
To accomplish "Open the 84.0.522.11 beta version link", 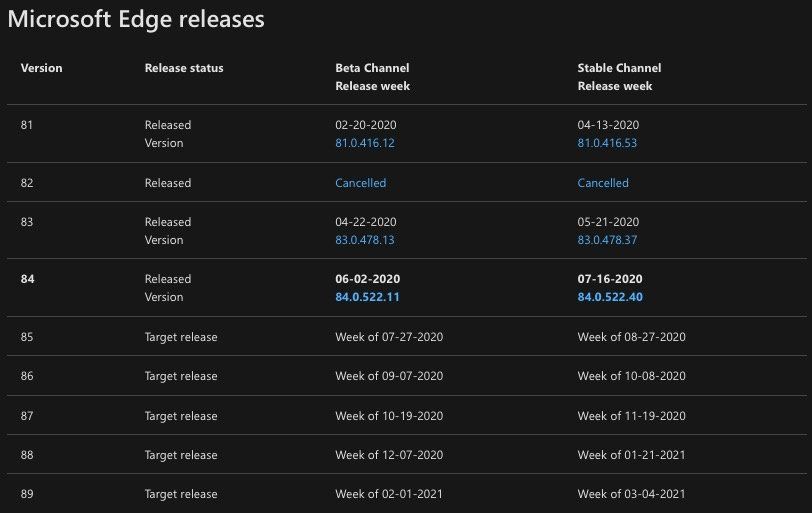I will (x=367, y=297).
